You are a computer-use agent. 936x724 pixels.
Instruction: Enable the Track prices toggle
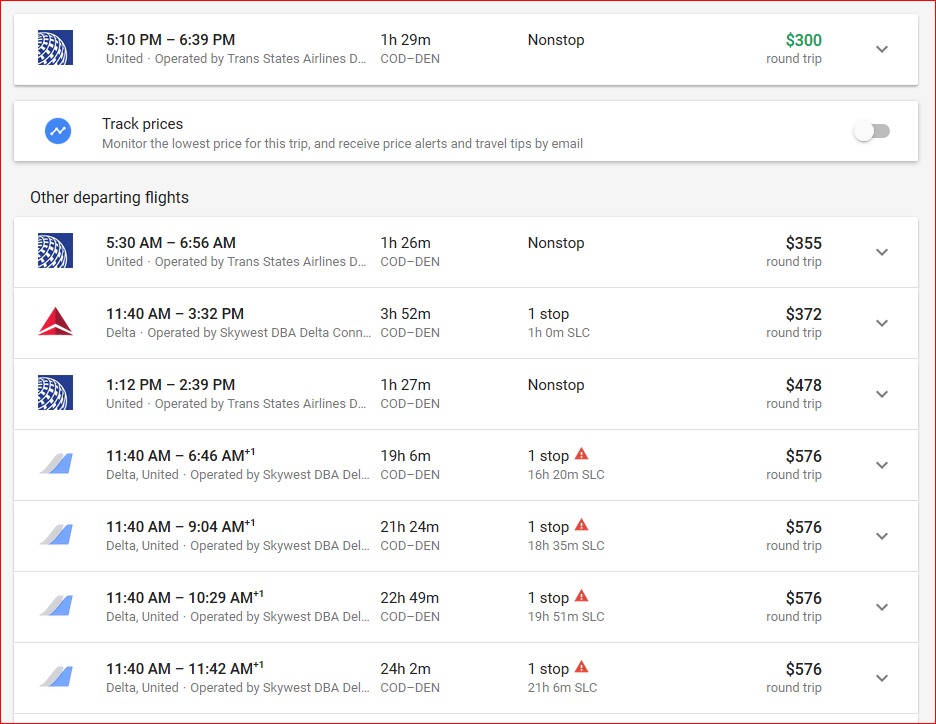pos(871,131)
